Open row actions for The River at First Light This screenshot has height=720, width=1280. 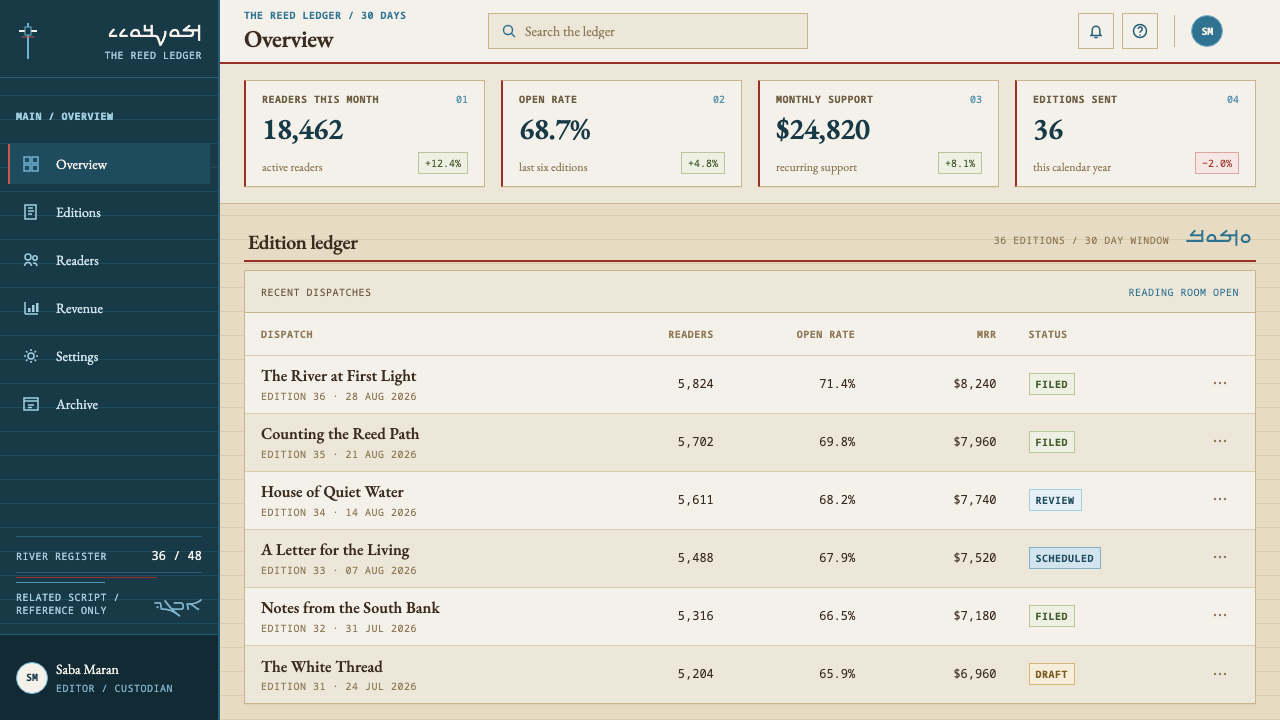tap(1220, 383)
